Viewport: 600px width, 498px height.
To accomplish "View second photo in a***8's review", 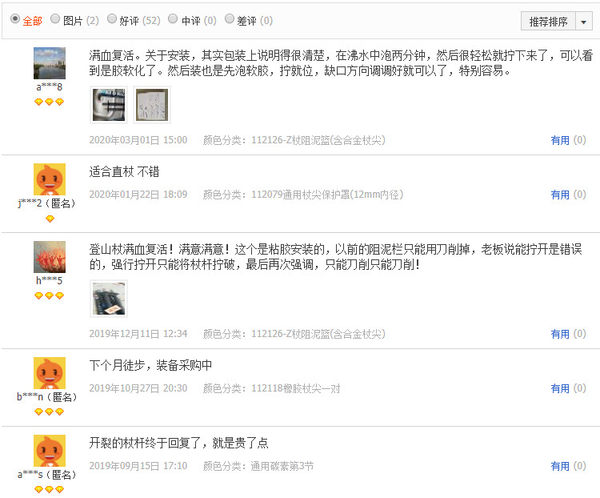I will (x=152, y=105).
